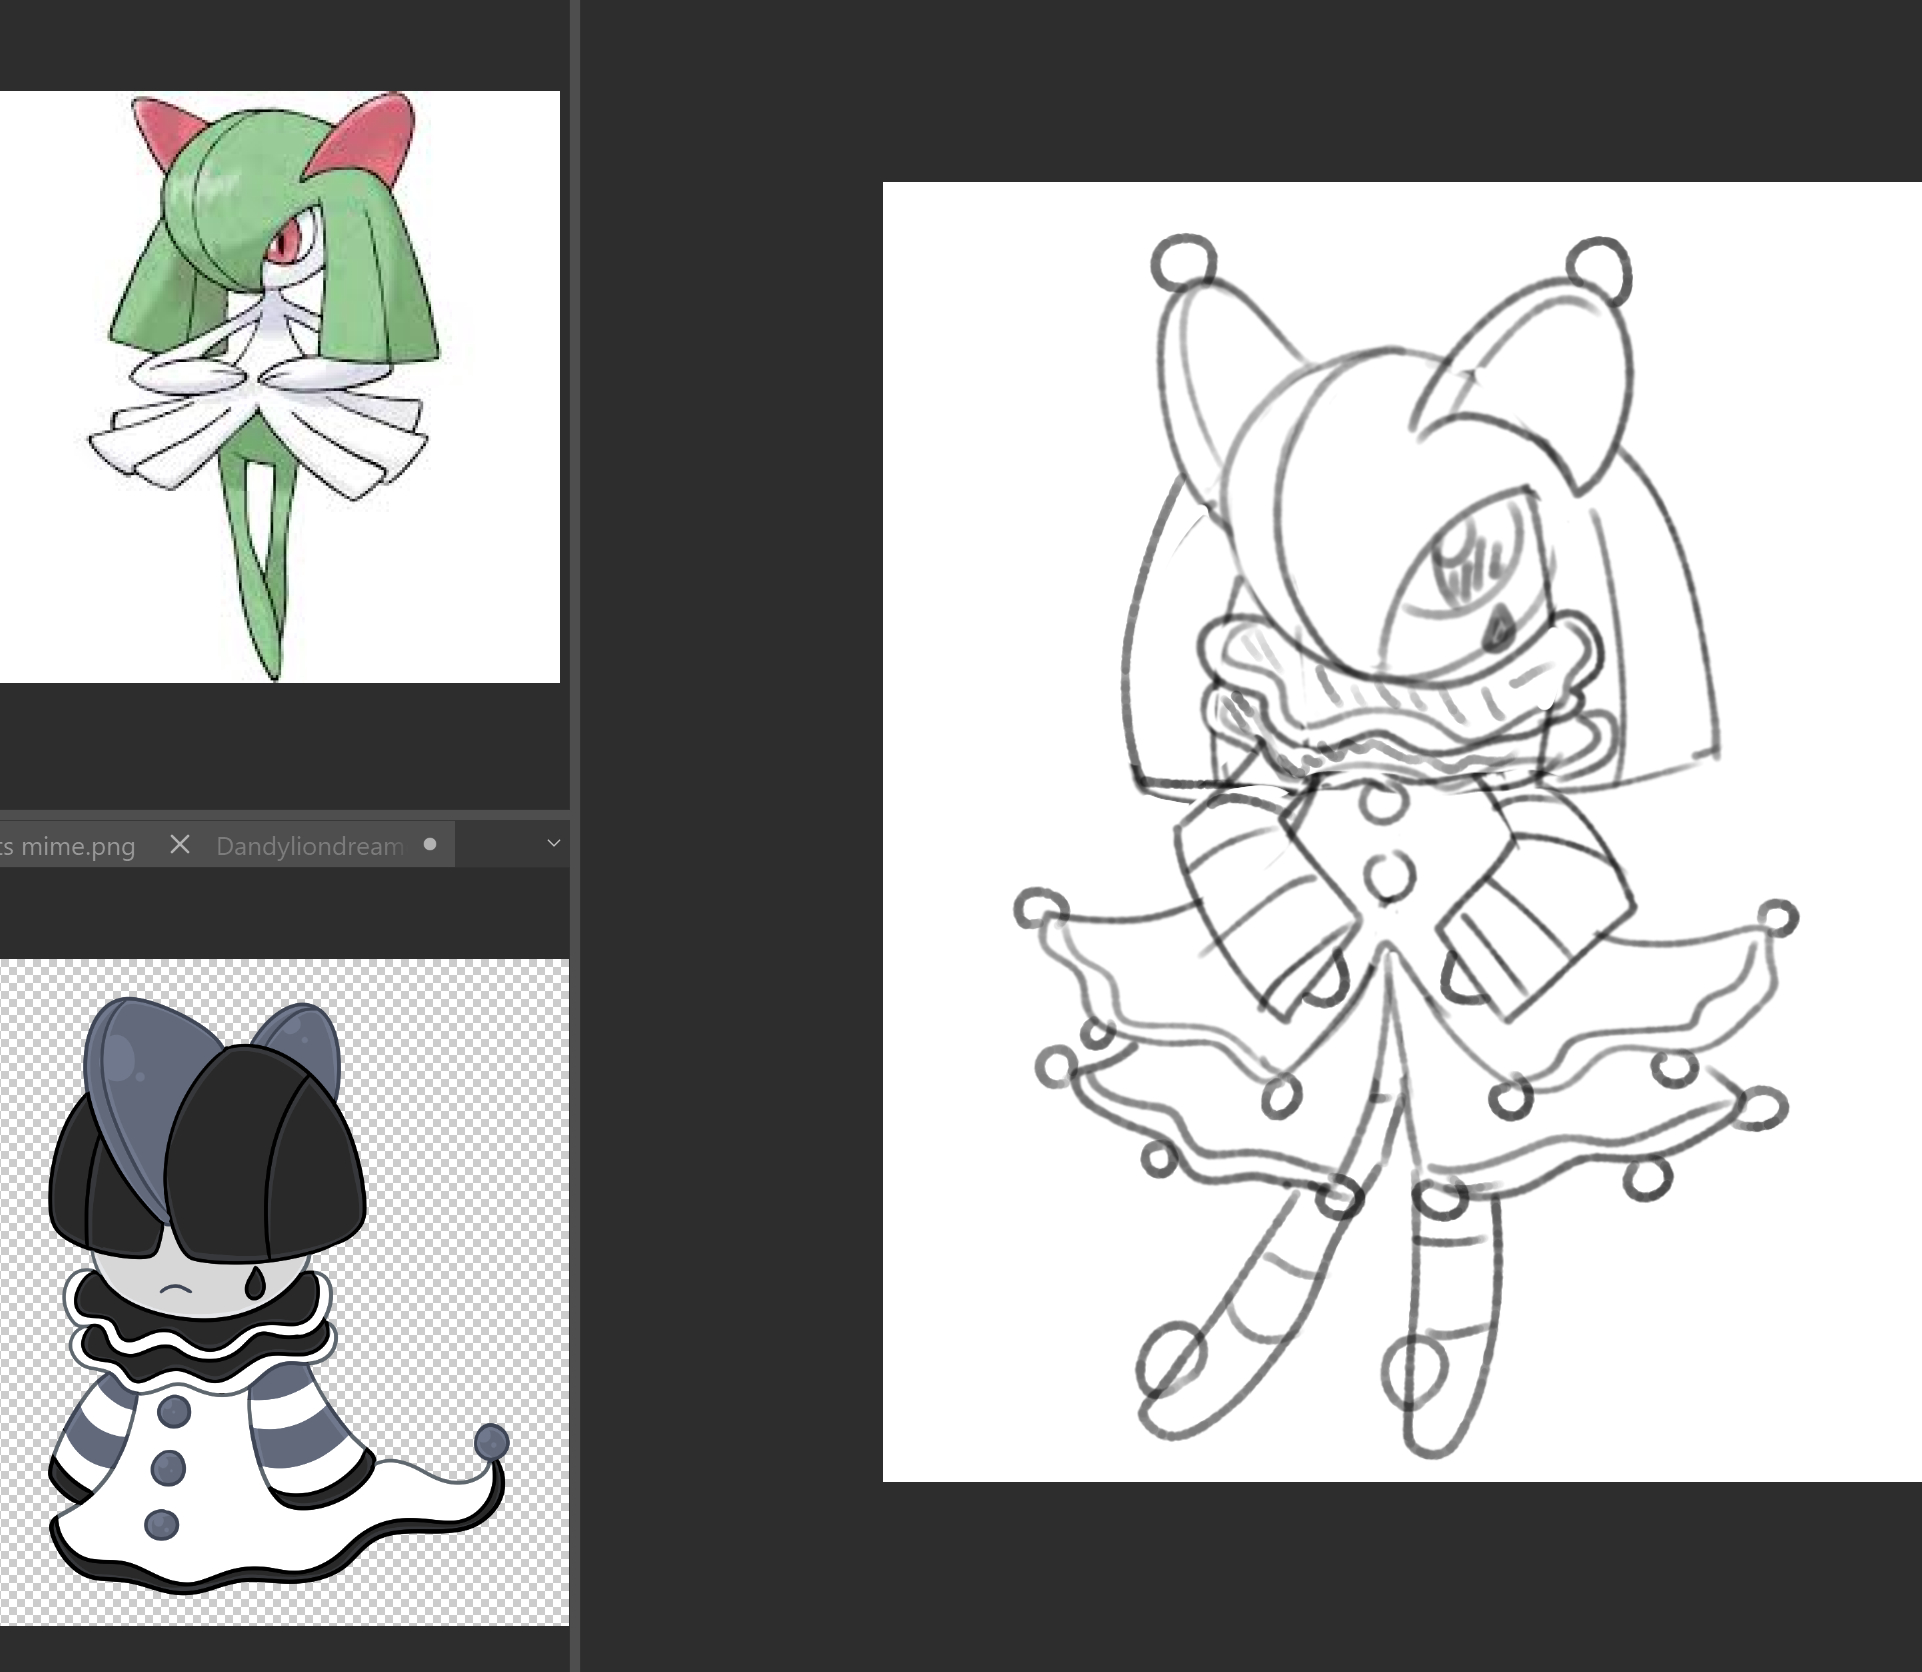1922x1672 pixels.
Task: Open the Dandyliondream tab
Action: [x=309, y=846]
